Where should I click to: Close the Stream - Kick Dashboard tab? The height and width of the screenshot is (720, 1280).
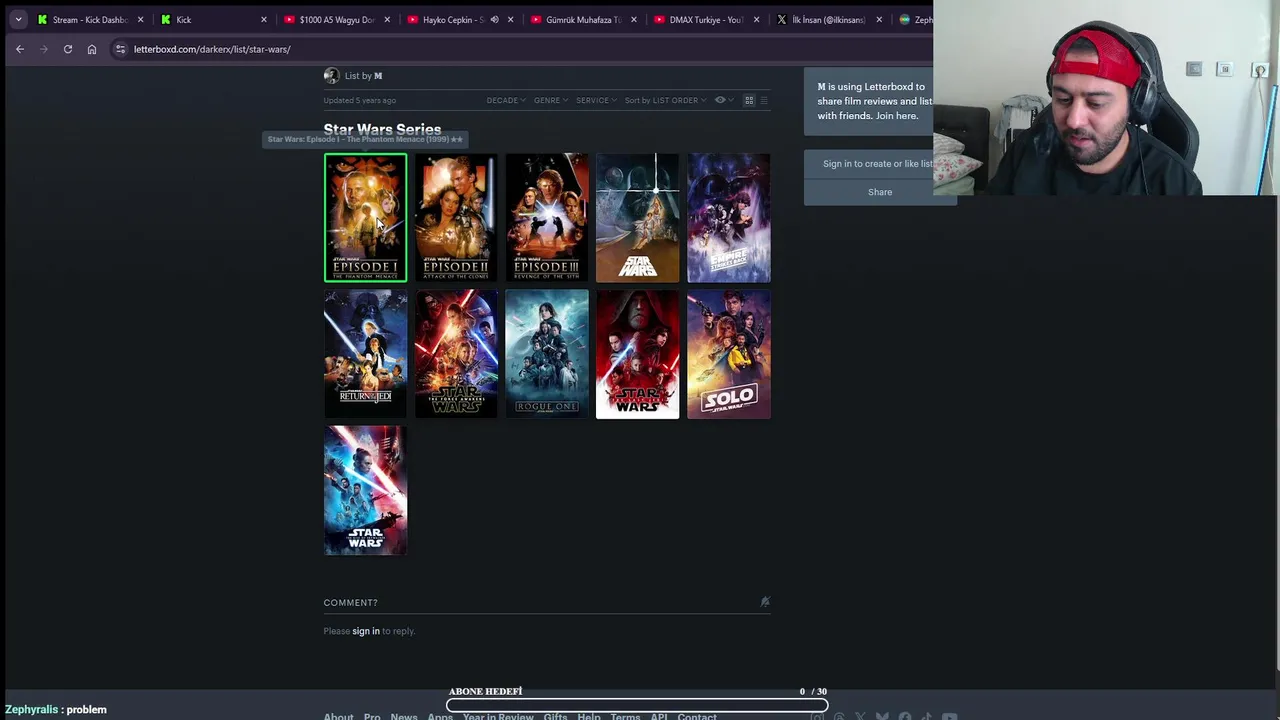click(x=140, y=19)
